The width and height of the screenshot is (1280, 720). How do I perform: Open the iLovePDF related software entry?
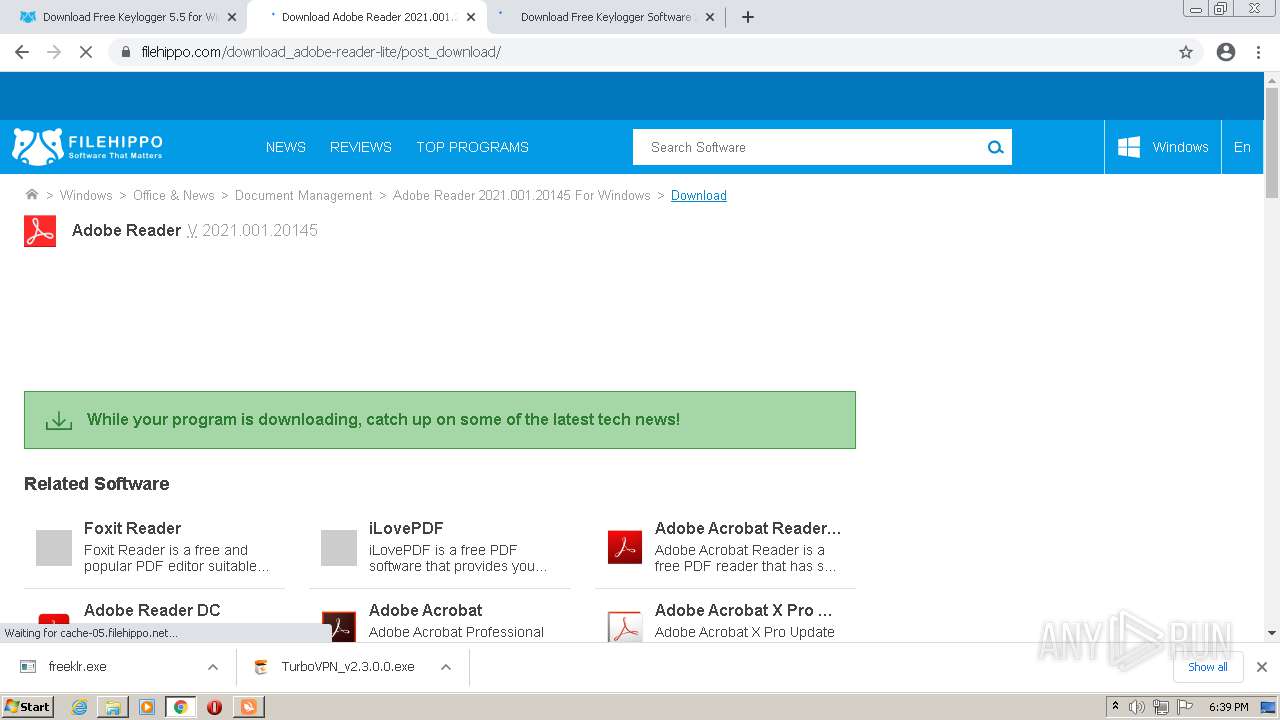click(406, 528)
